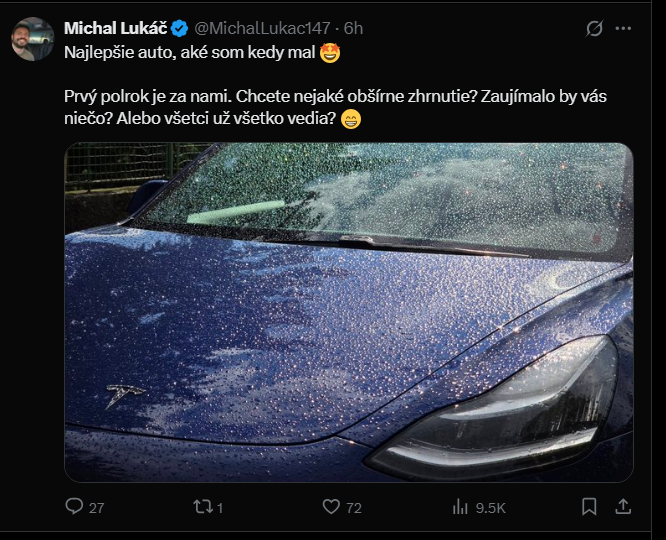Screen dimensions: 666x540
Task: Click the 27 replies count
Action: (96, 508)
